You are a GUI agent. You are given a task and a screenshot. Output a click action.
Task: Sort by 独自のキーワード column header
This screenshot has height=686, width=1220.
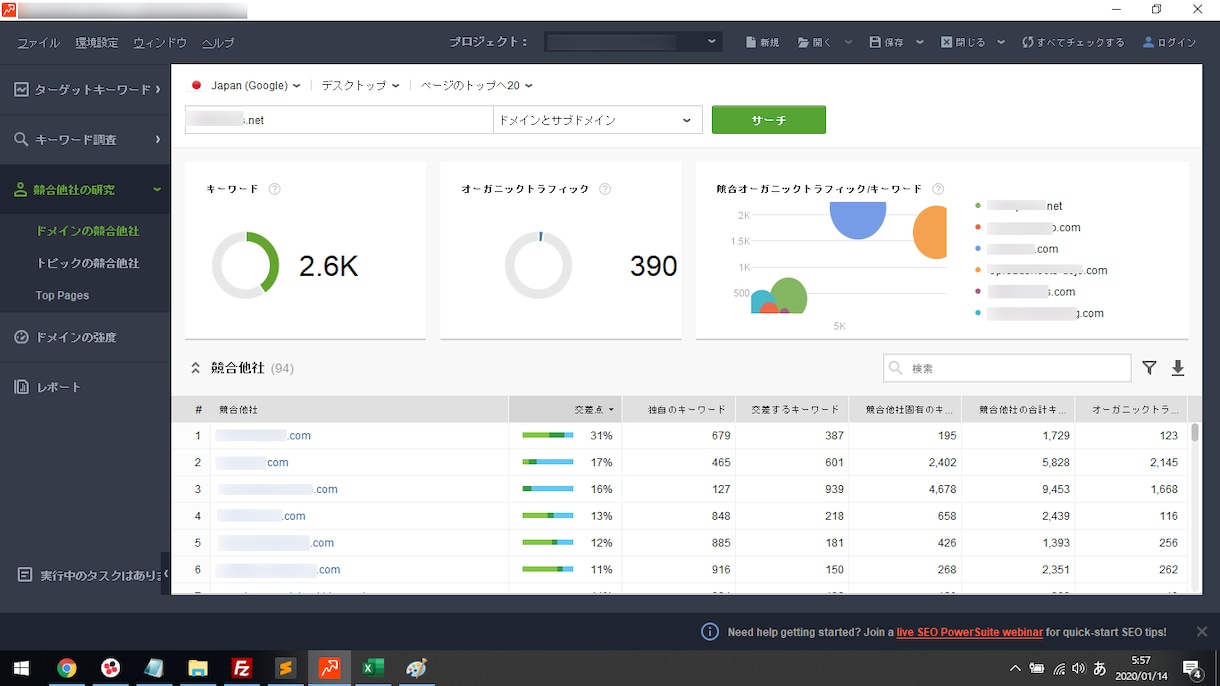point(679,409)
